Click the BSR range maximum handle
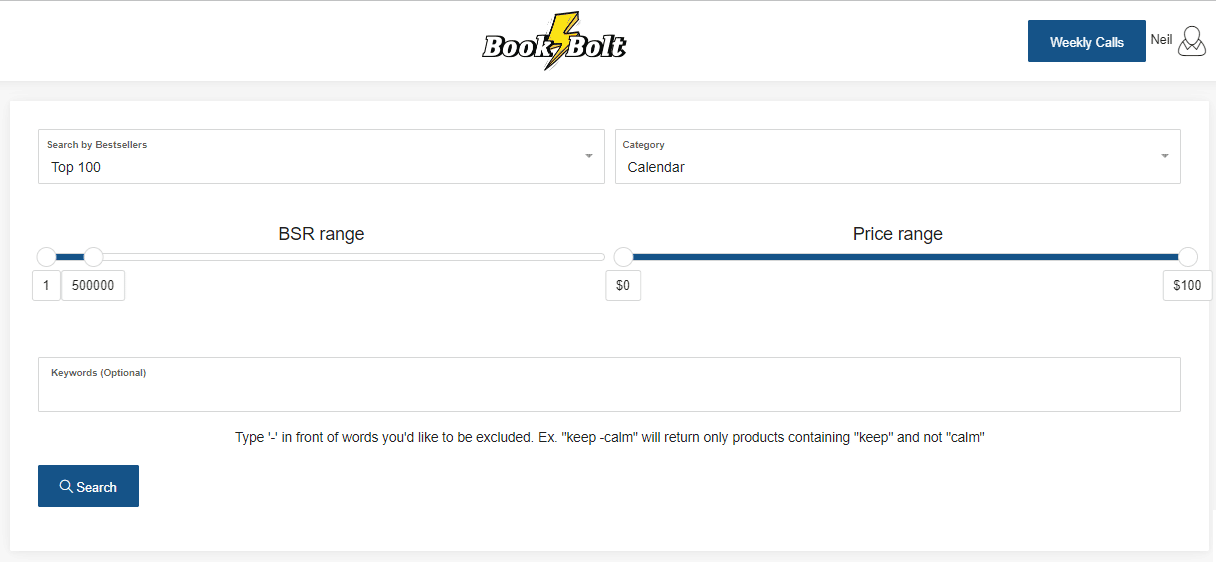The width and height of the screenshot is (1216, 562). pyautogui.click(x=93, y=257)
